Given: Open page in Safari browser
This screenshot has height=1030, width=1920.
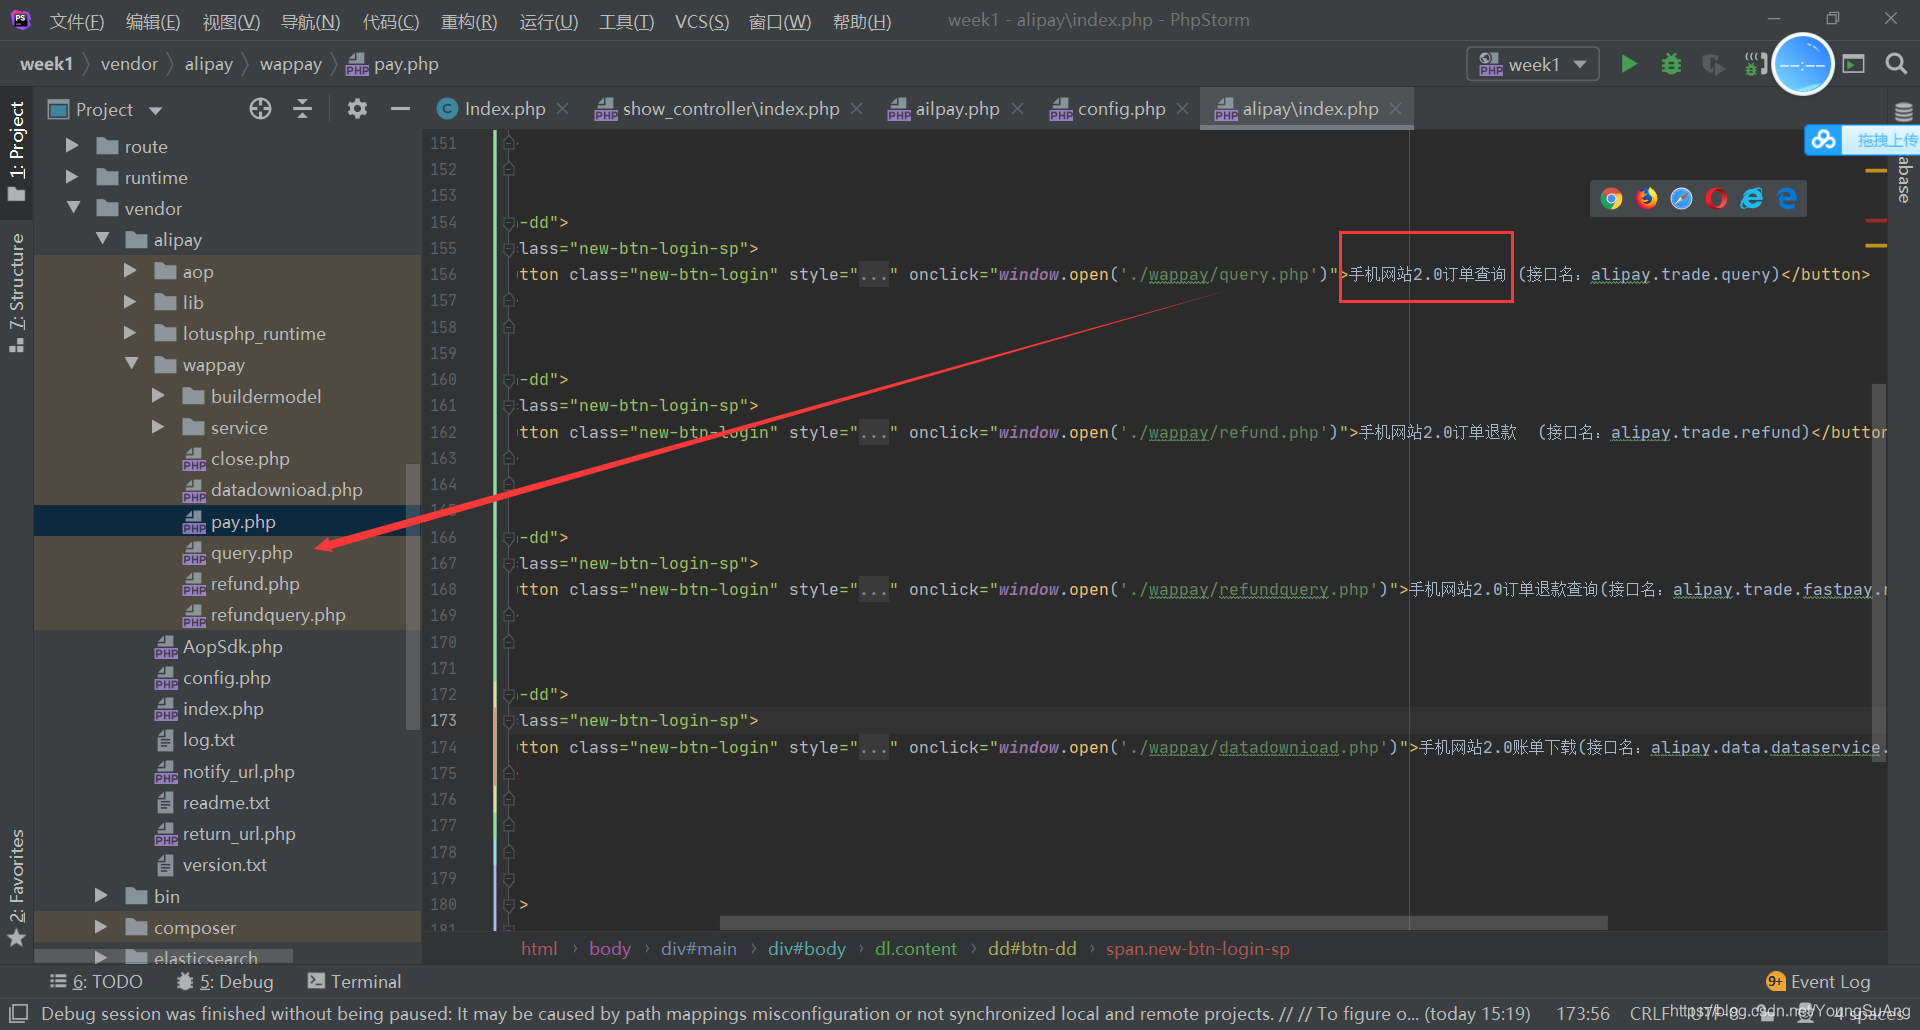Looking at the screenshot, I should coord(1681,198).
